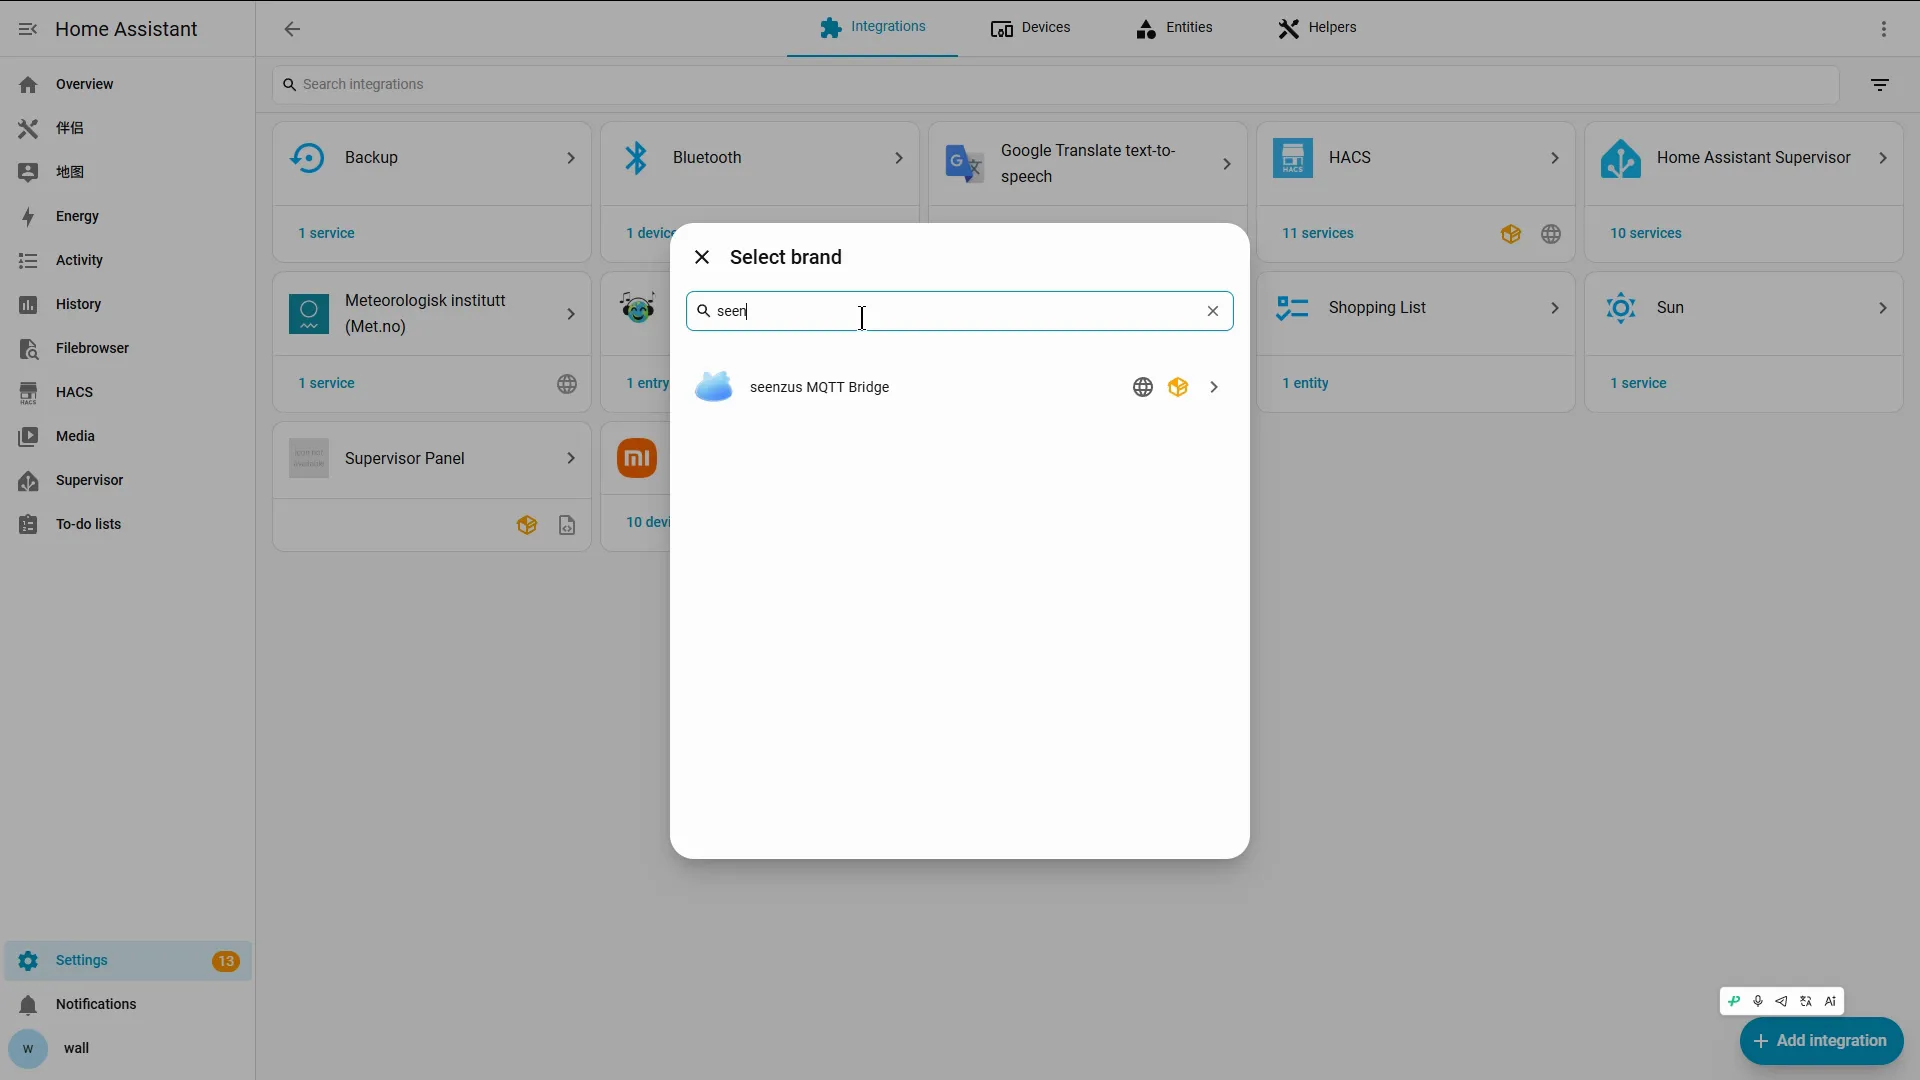Image resolution: width=1920 pixels, height=1080 pixels.
Task: Open the Supervisor '10 services' link
Action: click(x=1646, y=233)
